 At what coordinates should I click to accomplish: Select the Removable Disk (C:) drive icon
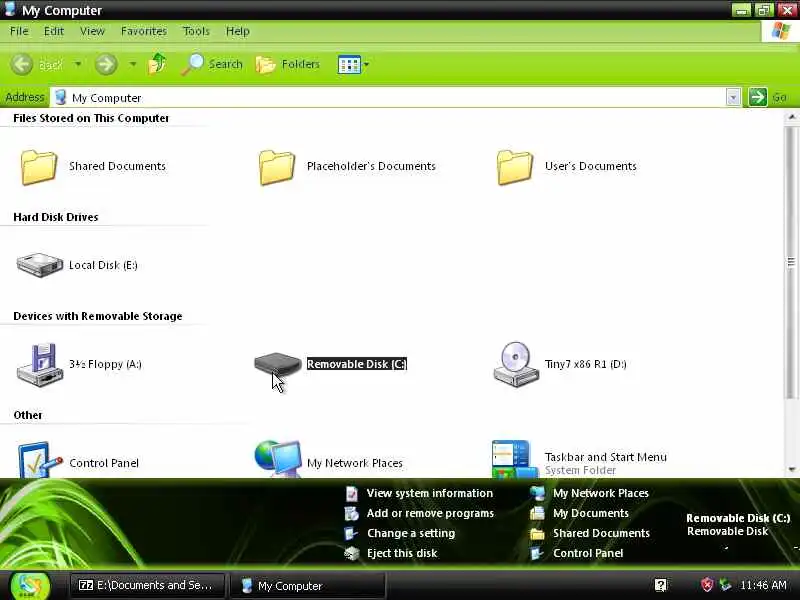278,363
